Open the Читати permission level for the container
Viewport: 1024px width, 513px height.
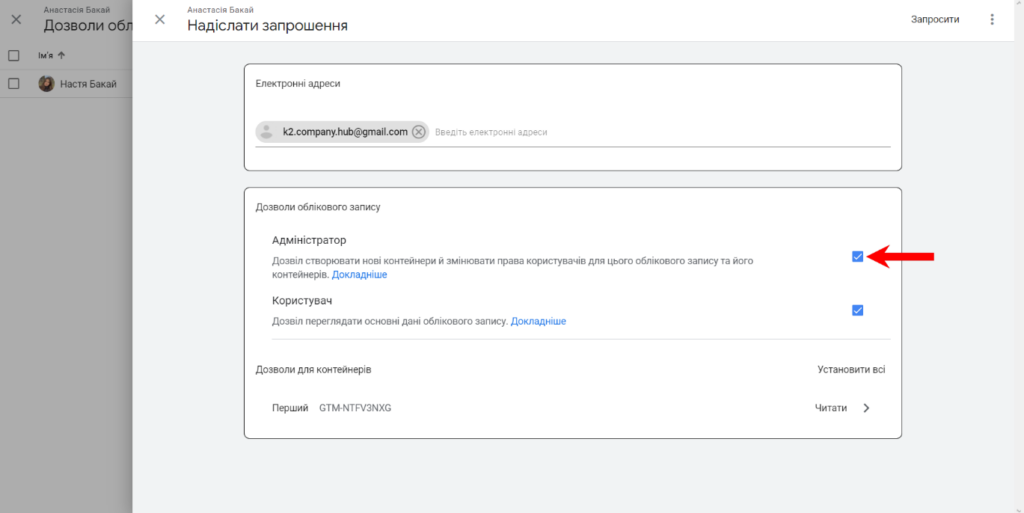[830, 408]
